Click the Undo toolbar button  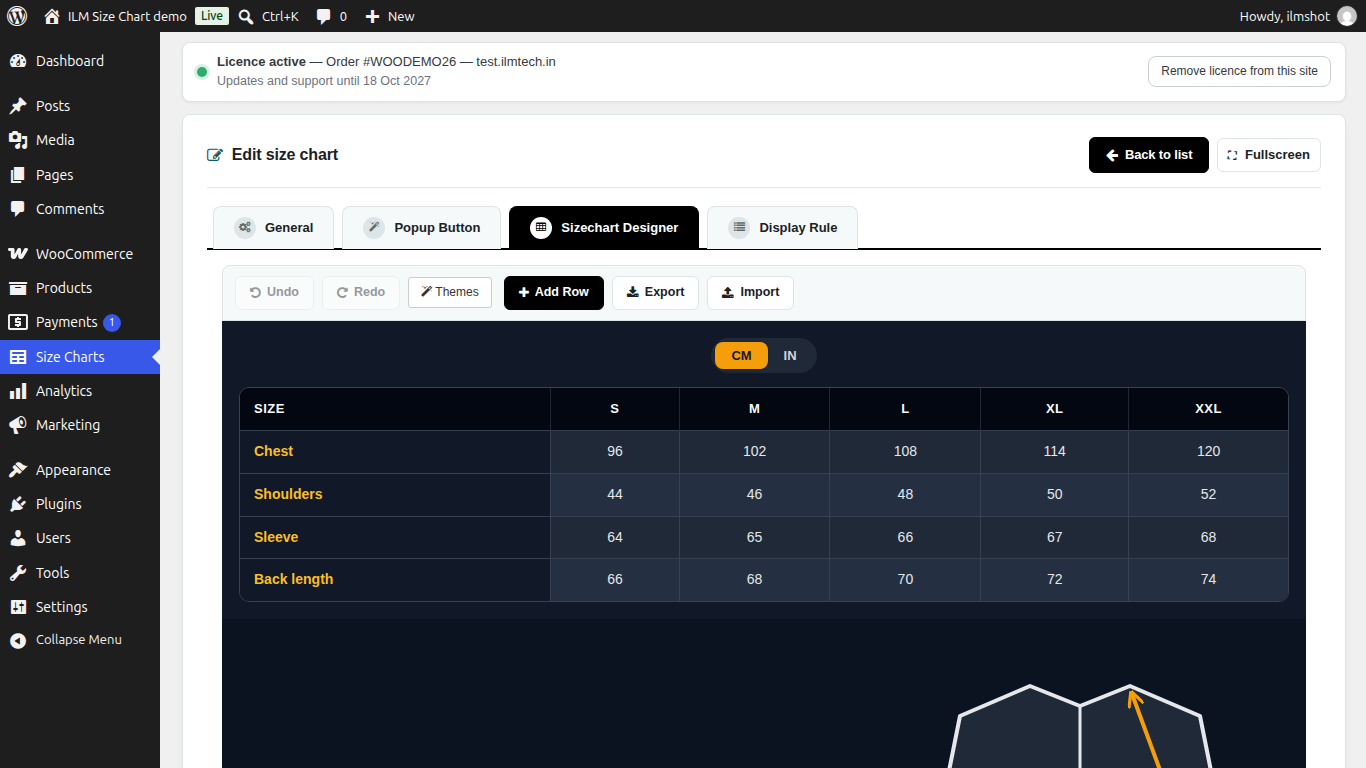pyautogui.click(x=274, y=292)
